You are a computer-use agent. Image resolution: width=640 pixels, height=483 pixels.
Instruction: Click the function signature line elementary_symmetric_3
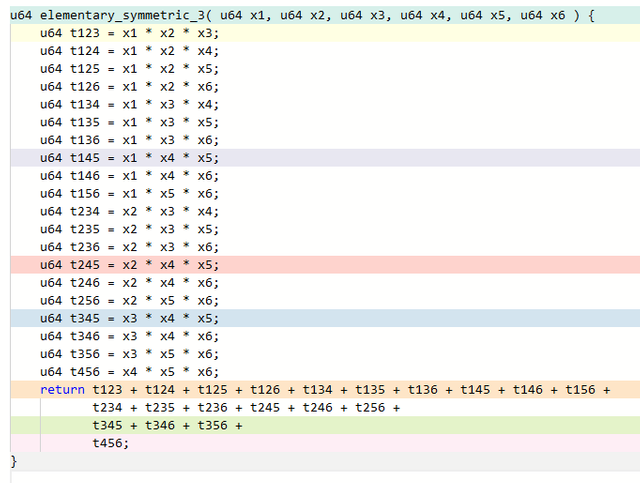(x=325, y=16)
